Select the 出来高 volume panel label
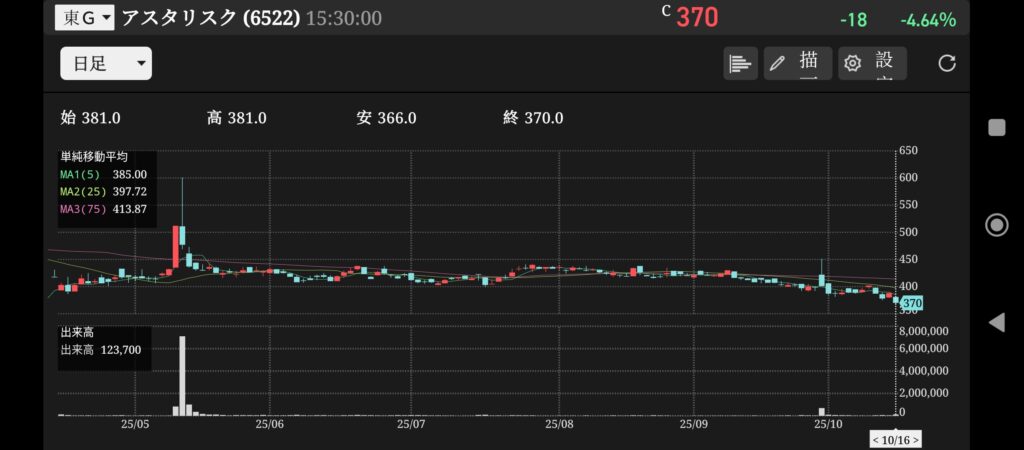This screenshot has height=450, width=1024. (77, 333)
